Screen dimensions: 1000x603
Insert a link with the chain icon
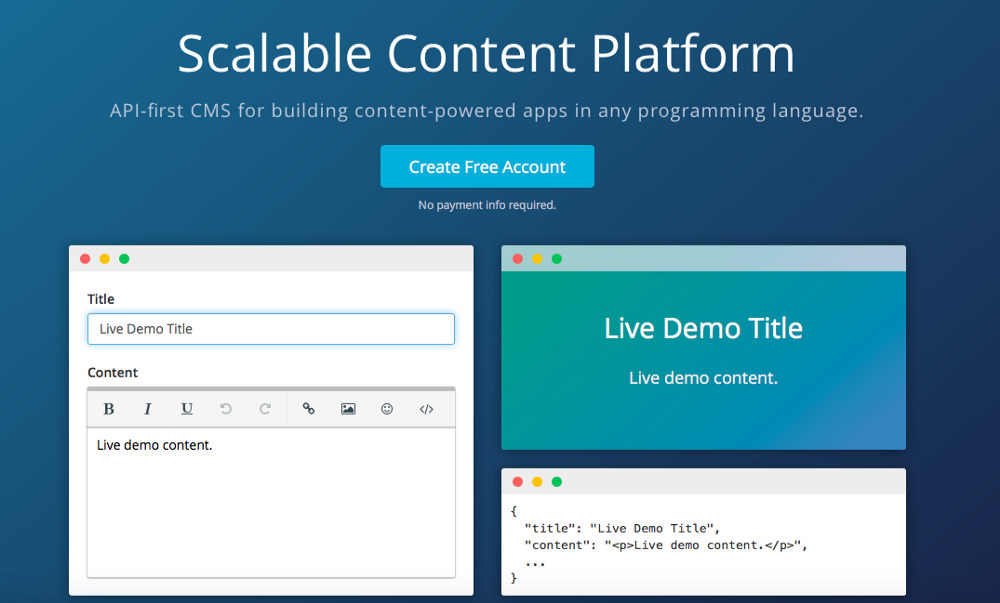(x=309, y=409)
